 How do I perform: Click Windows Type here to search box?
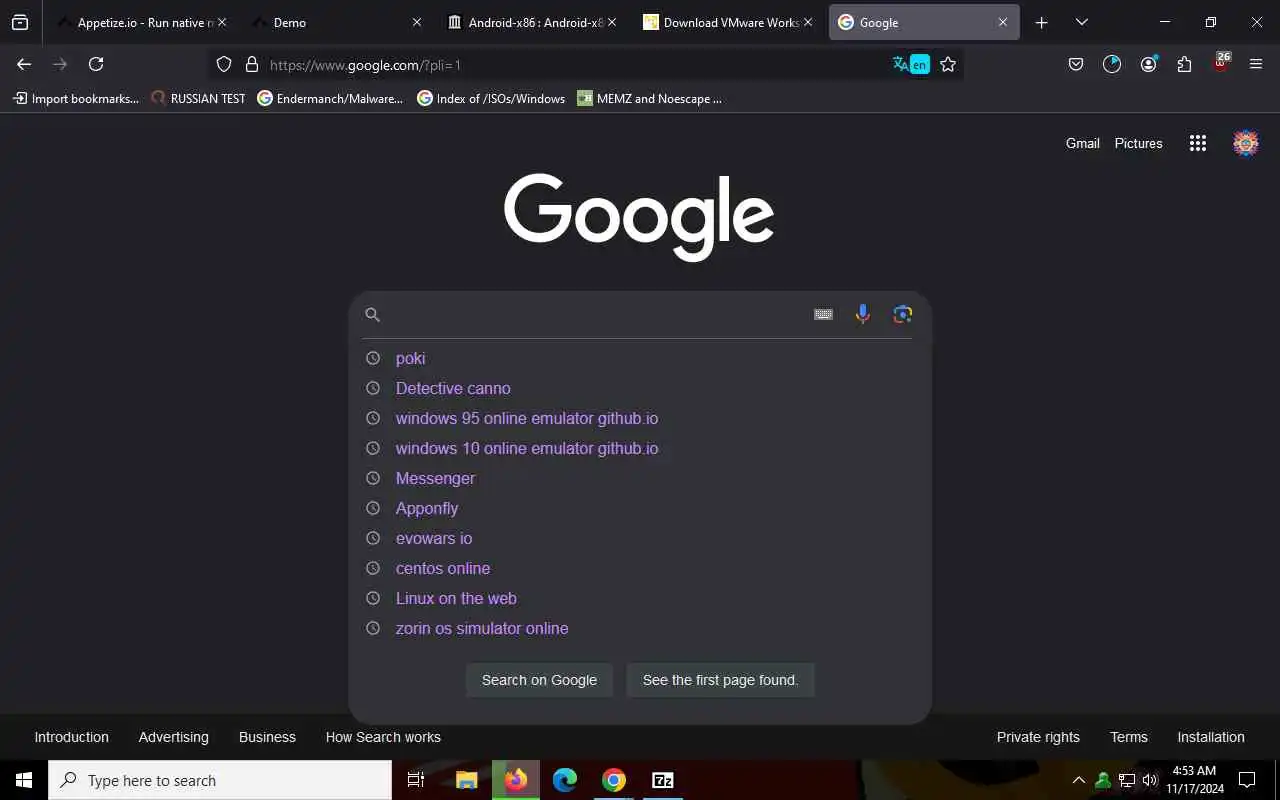[220, 780]
